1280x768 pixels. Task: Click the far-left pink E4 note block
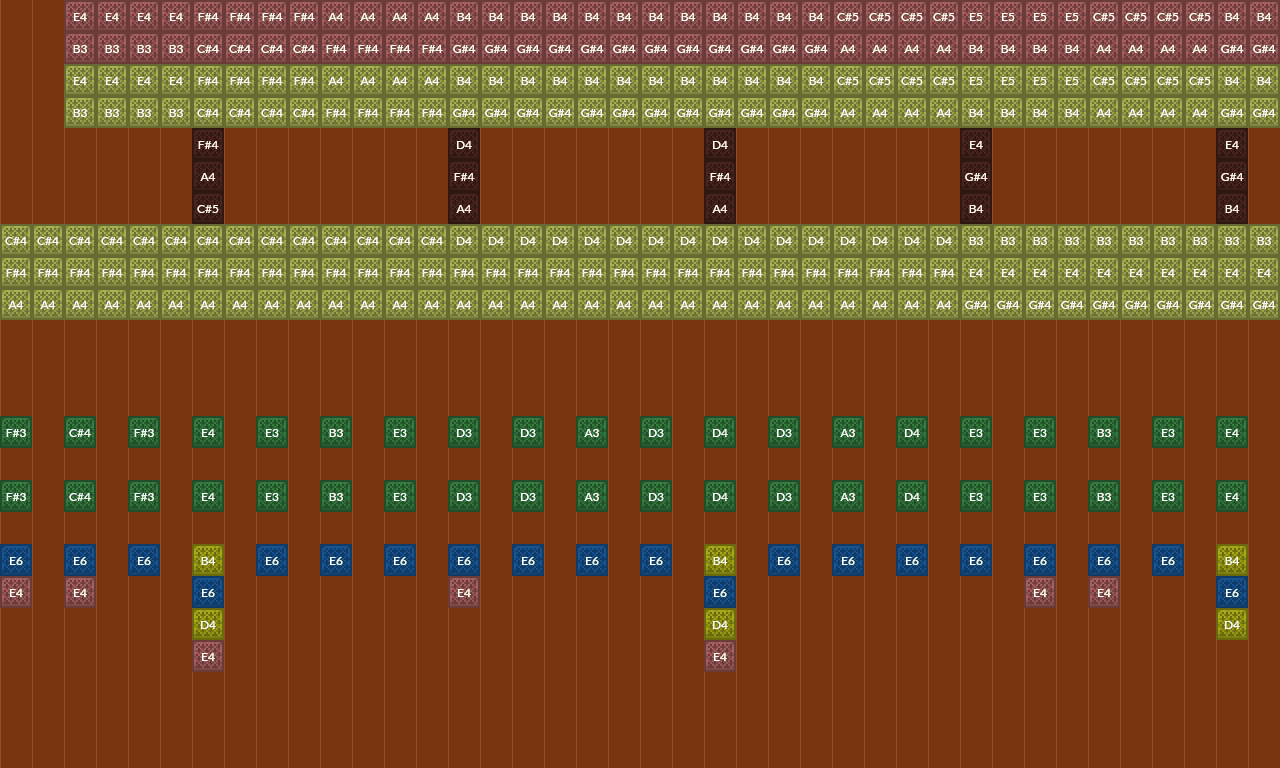click(16, 592)
